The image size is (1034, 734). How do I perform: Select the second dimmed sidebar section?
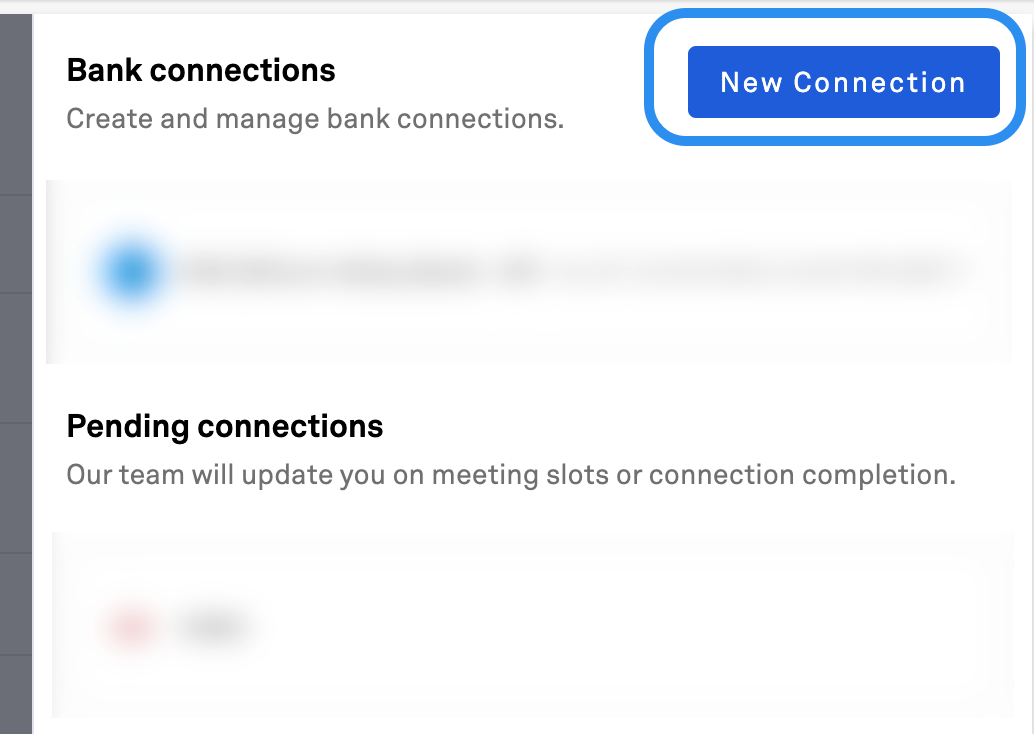tap(16, 244)
